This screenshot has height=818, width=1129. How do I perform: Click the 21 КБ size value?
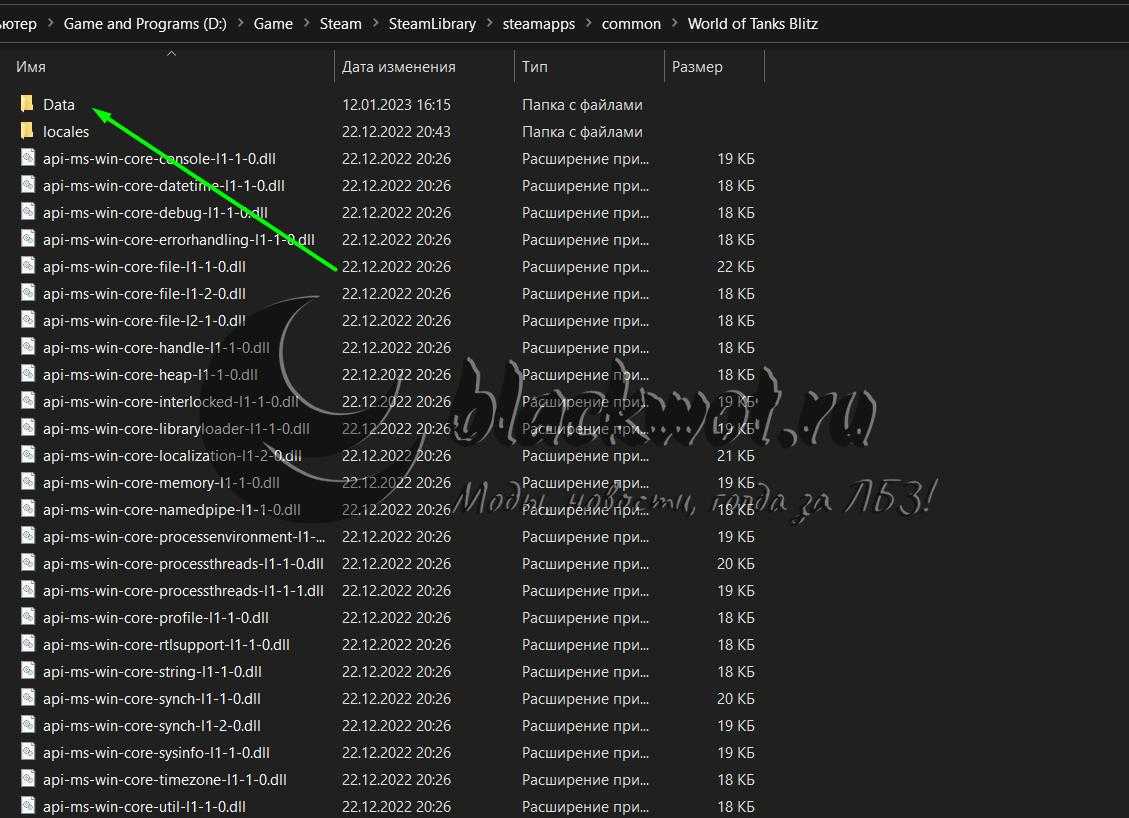tap(736, 456)
